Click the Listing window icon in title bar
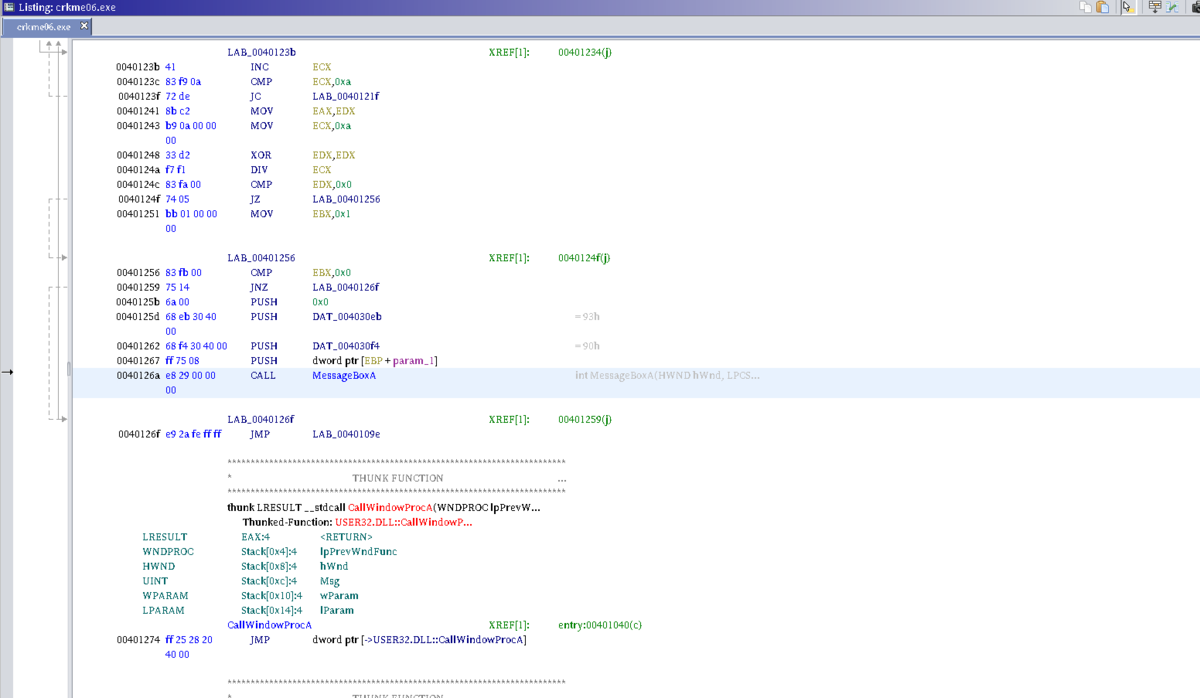 pyautogui.click(x=9, y=7)
